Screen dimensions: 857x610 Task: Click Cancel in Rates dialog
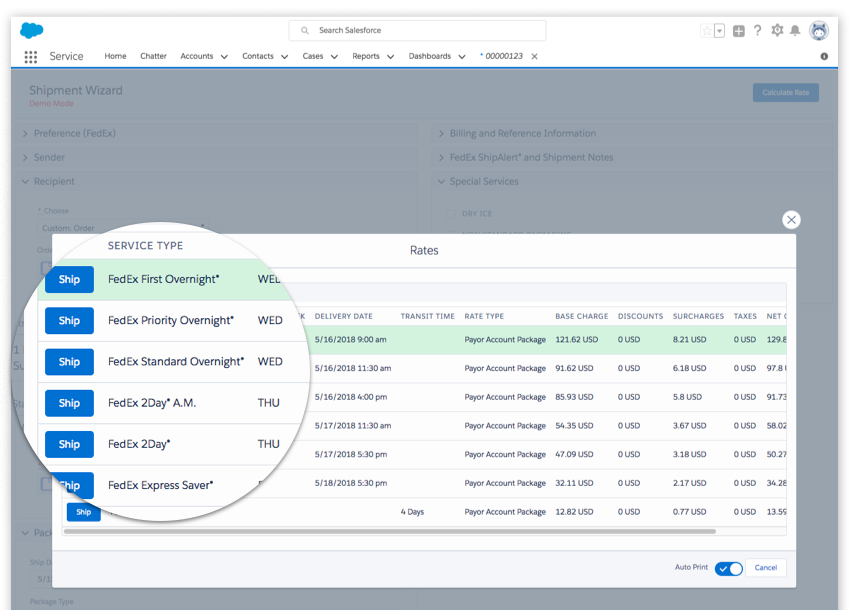tap(766, 568)
